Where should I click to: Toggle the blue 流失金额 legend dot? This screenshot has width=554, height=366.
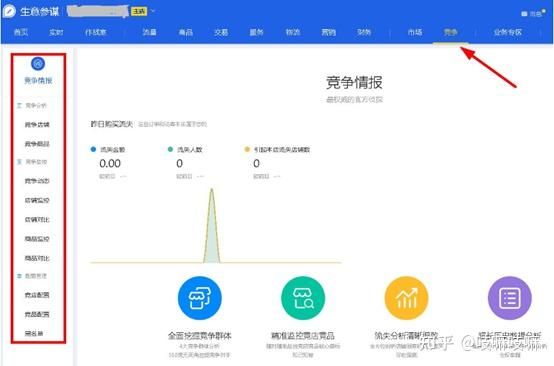point(93,149)
